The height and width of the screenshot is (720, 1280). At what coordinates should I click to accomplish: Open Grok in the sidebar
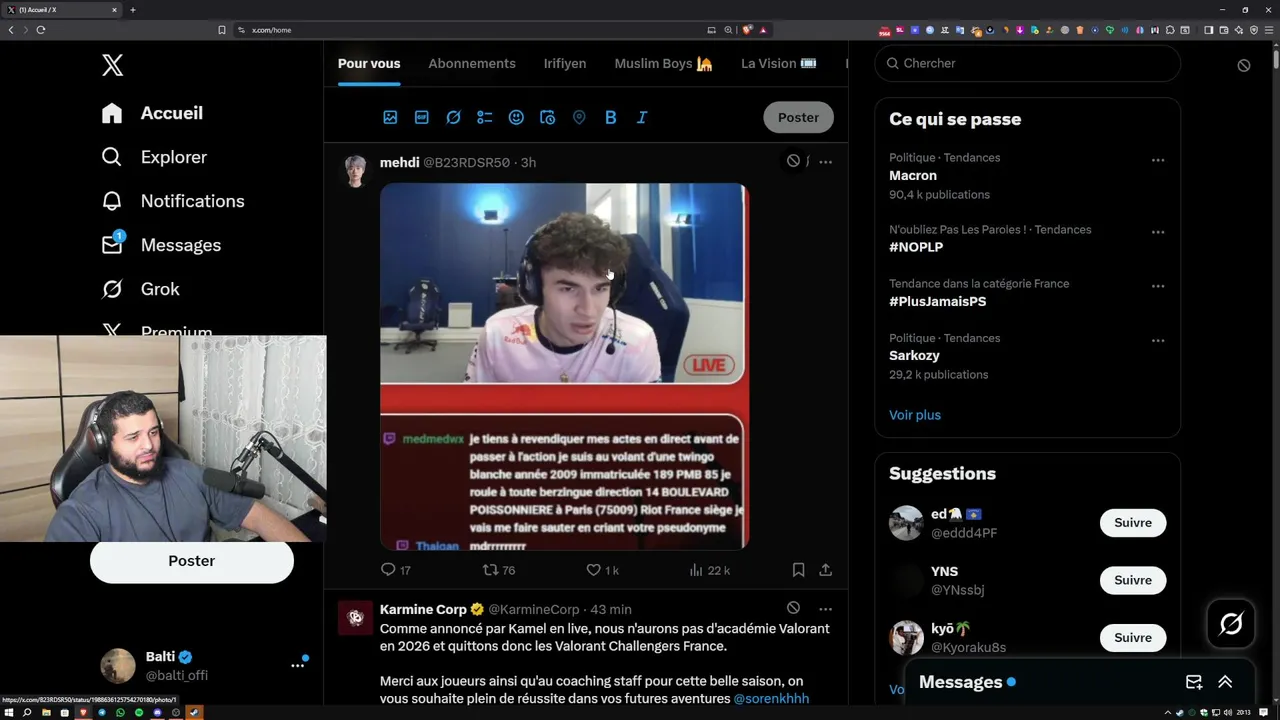click(141, 289)
